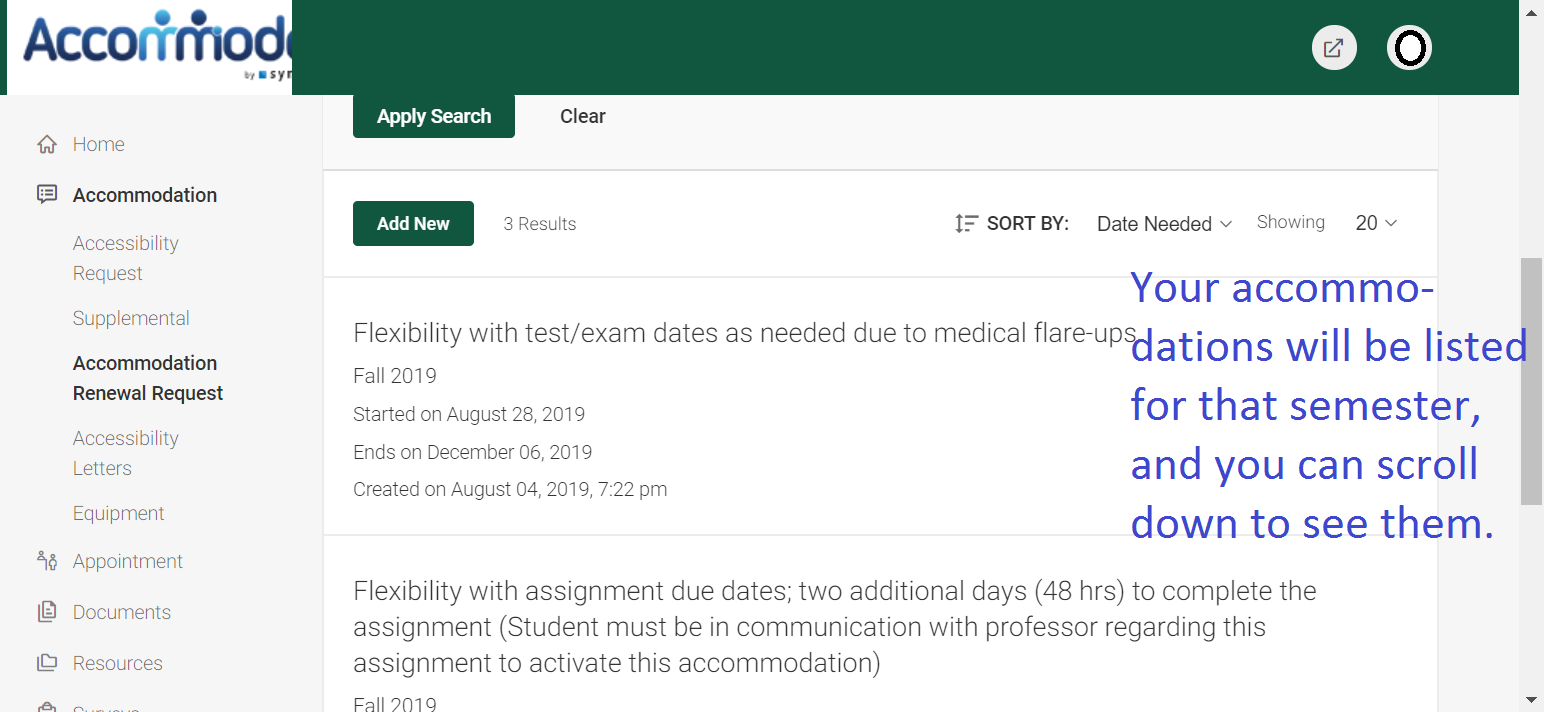The width and height of the screenshot is (1544, 712).
Task: Click the Accommodation sidebar icon
Action: click(x=47, y=195)
